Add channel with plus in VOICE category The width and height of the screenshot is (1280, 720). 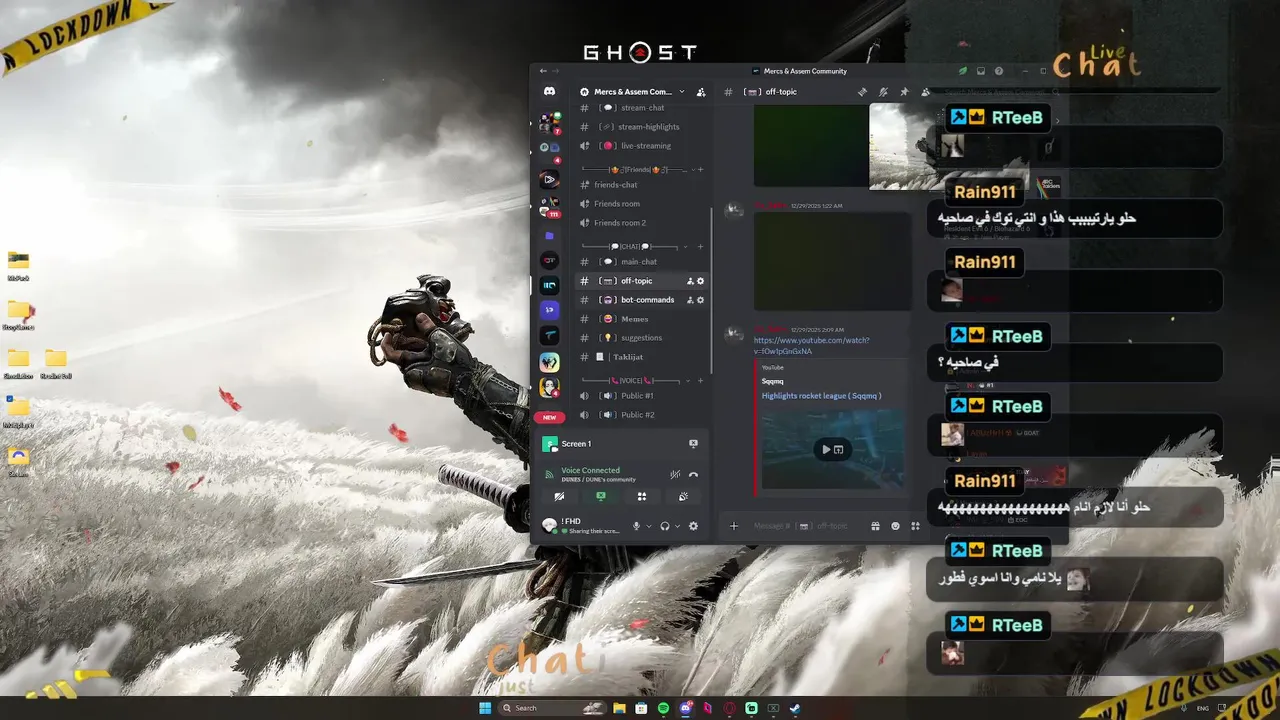[x=700, y=381]
